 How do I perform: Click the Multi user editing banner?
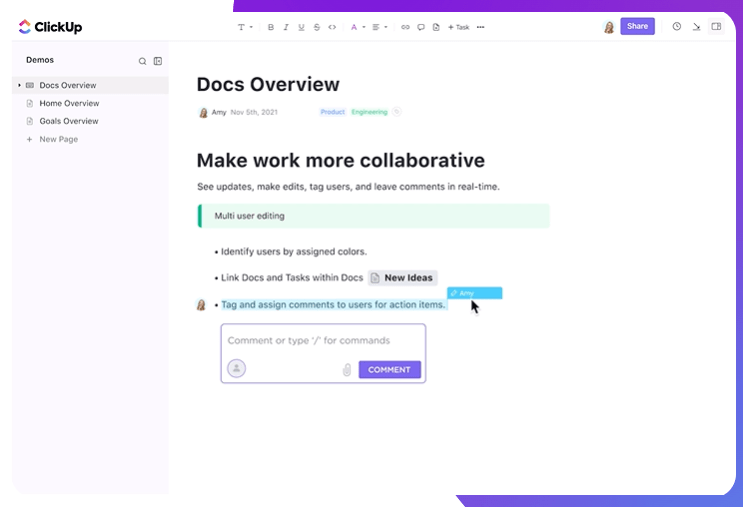[x=373, y=216]
